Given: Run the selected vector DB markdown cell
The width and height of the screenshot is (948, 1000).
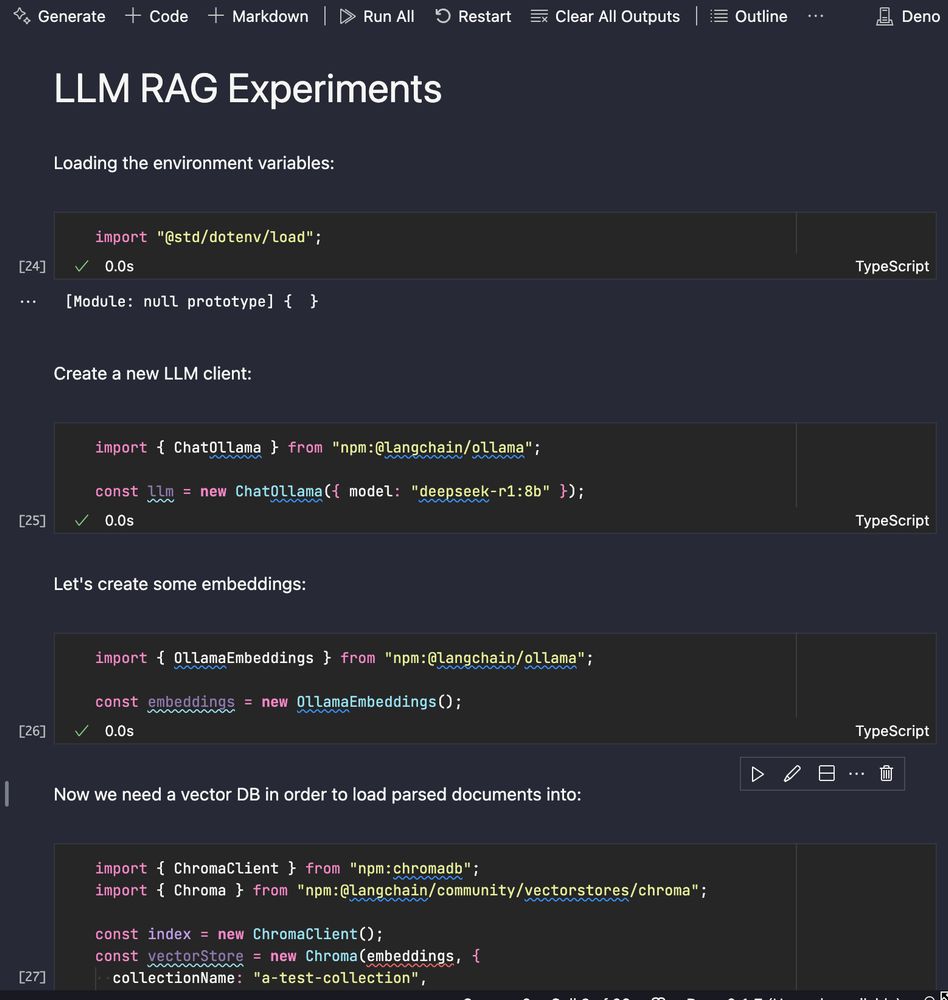Looking at the screenshot, I should click(x=757, y=774).
